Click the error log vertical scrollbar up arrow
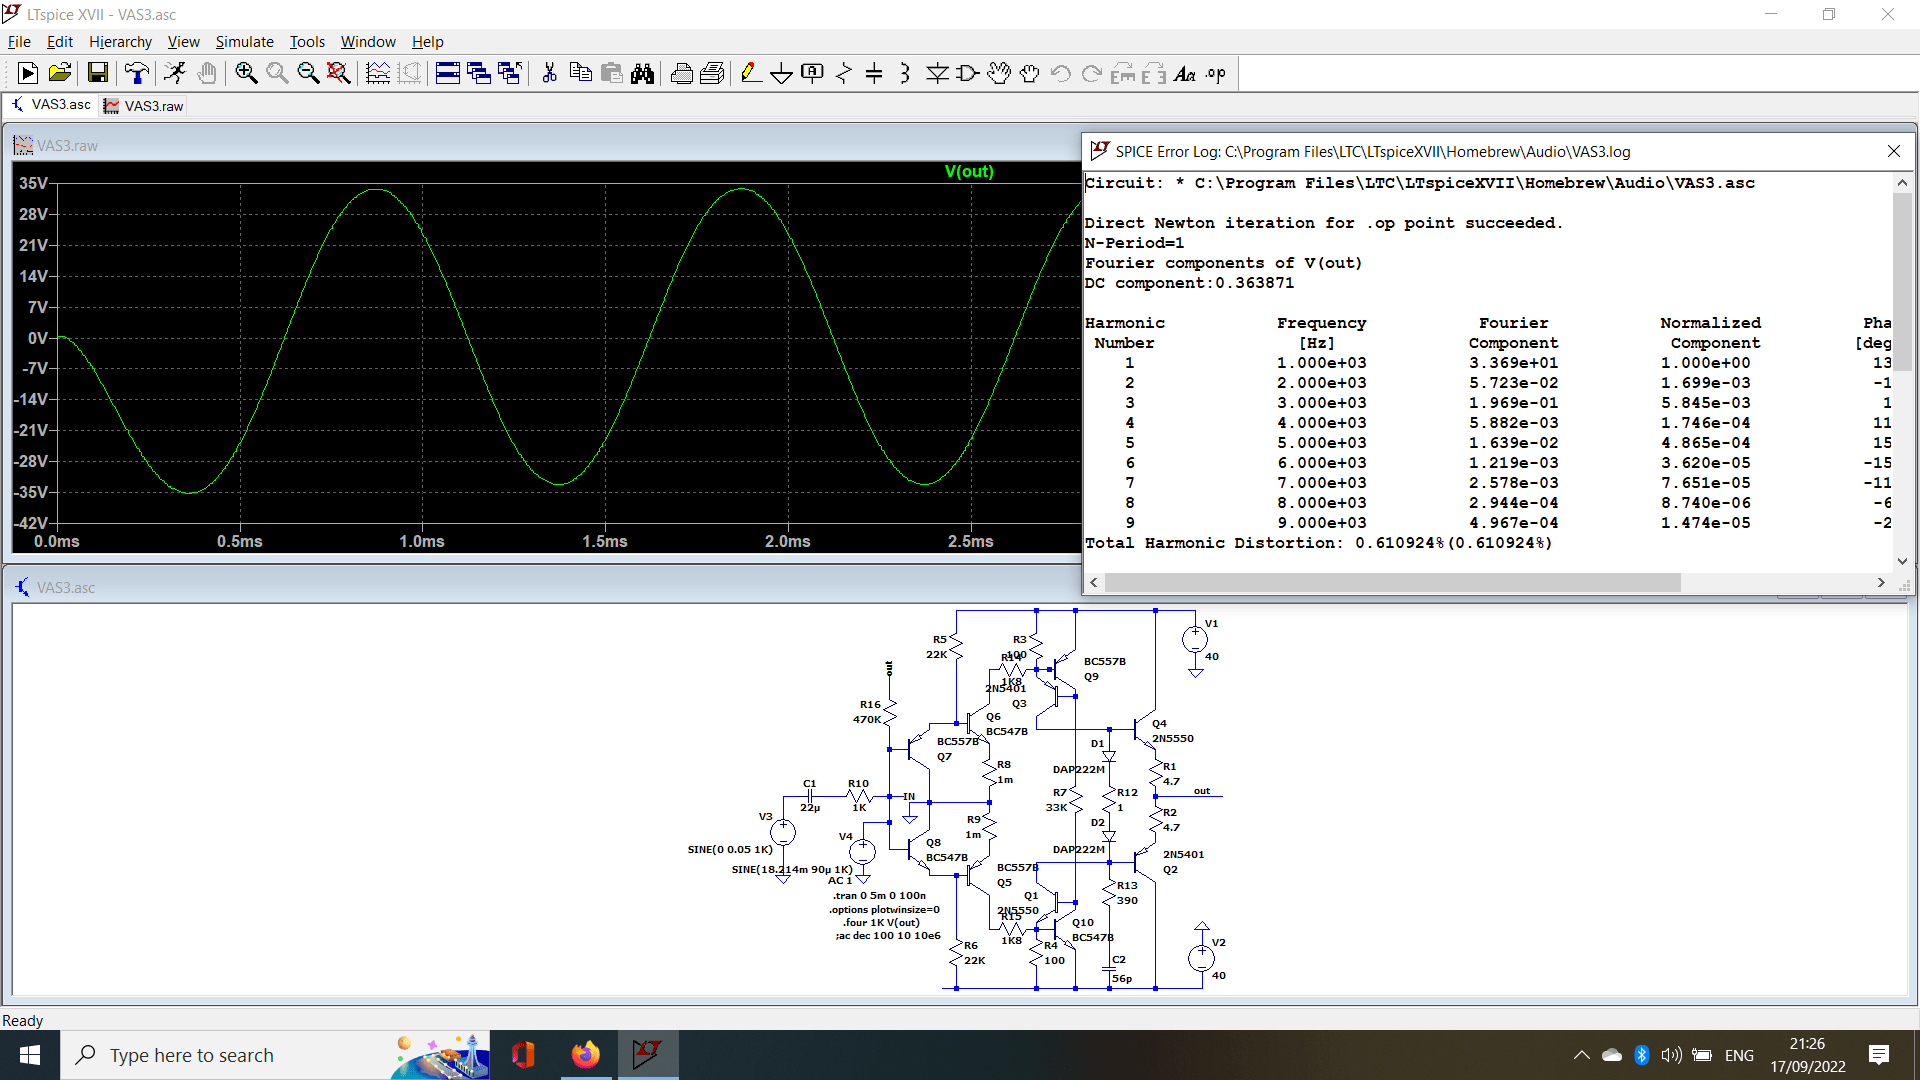This screenshot has width=1920, height=1080. (x=1902, y=183)
